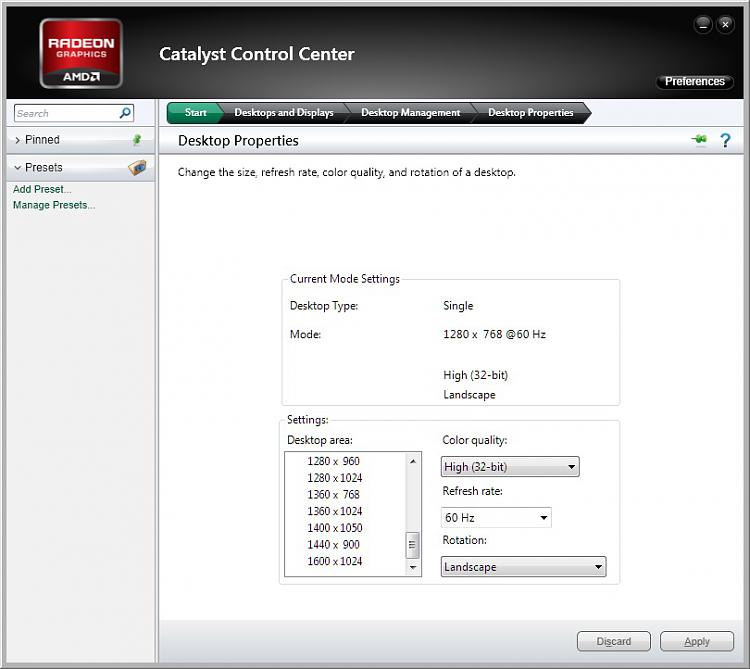Go to Desktop Management breadcrumb
This screenshot has height=669, width=750.
coord(410,113)
